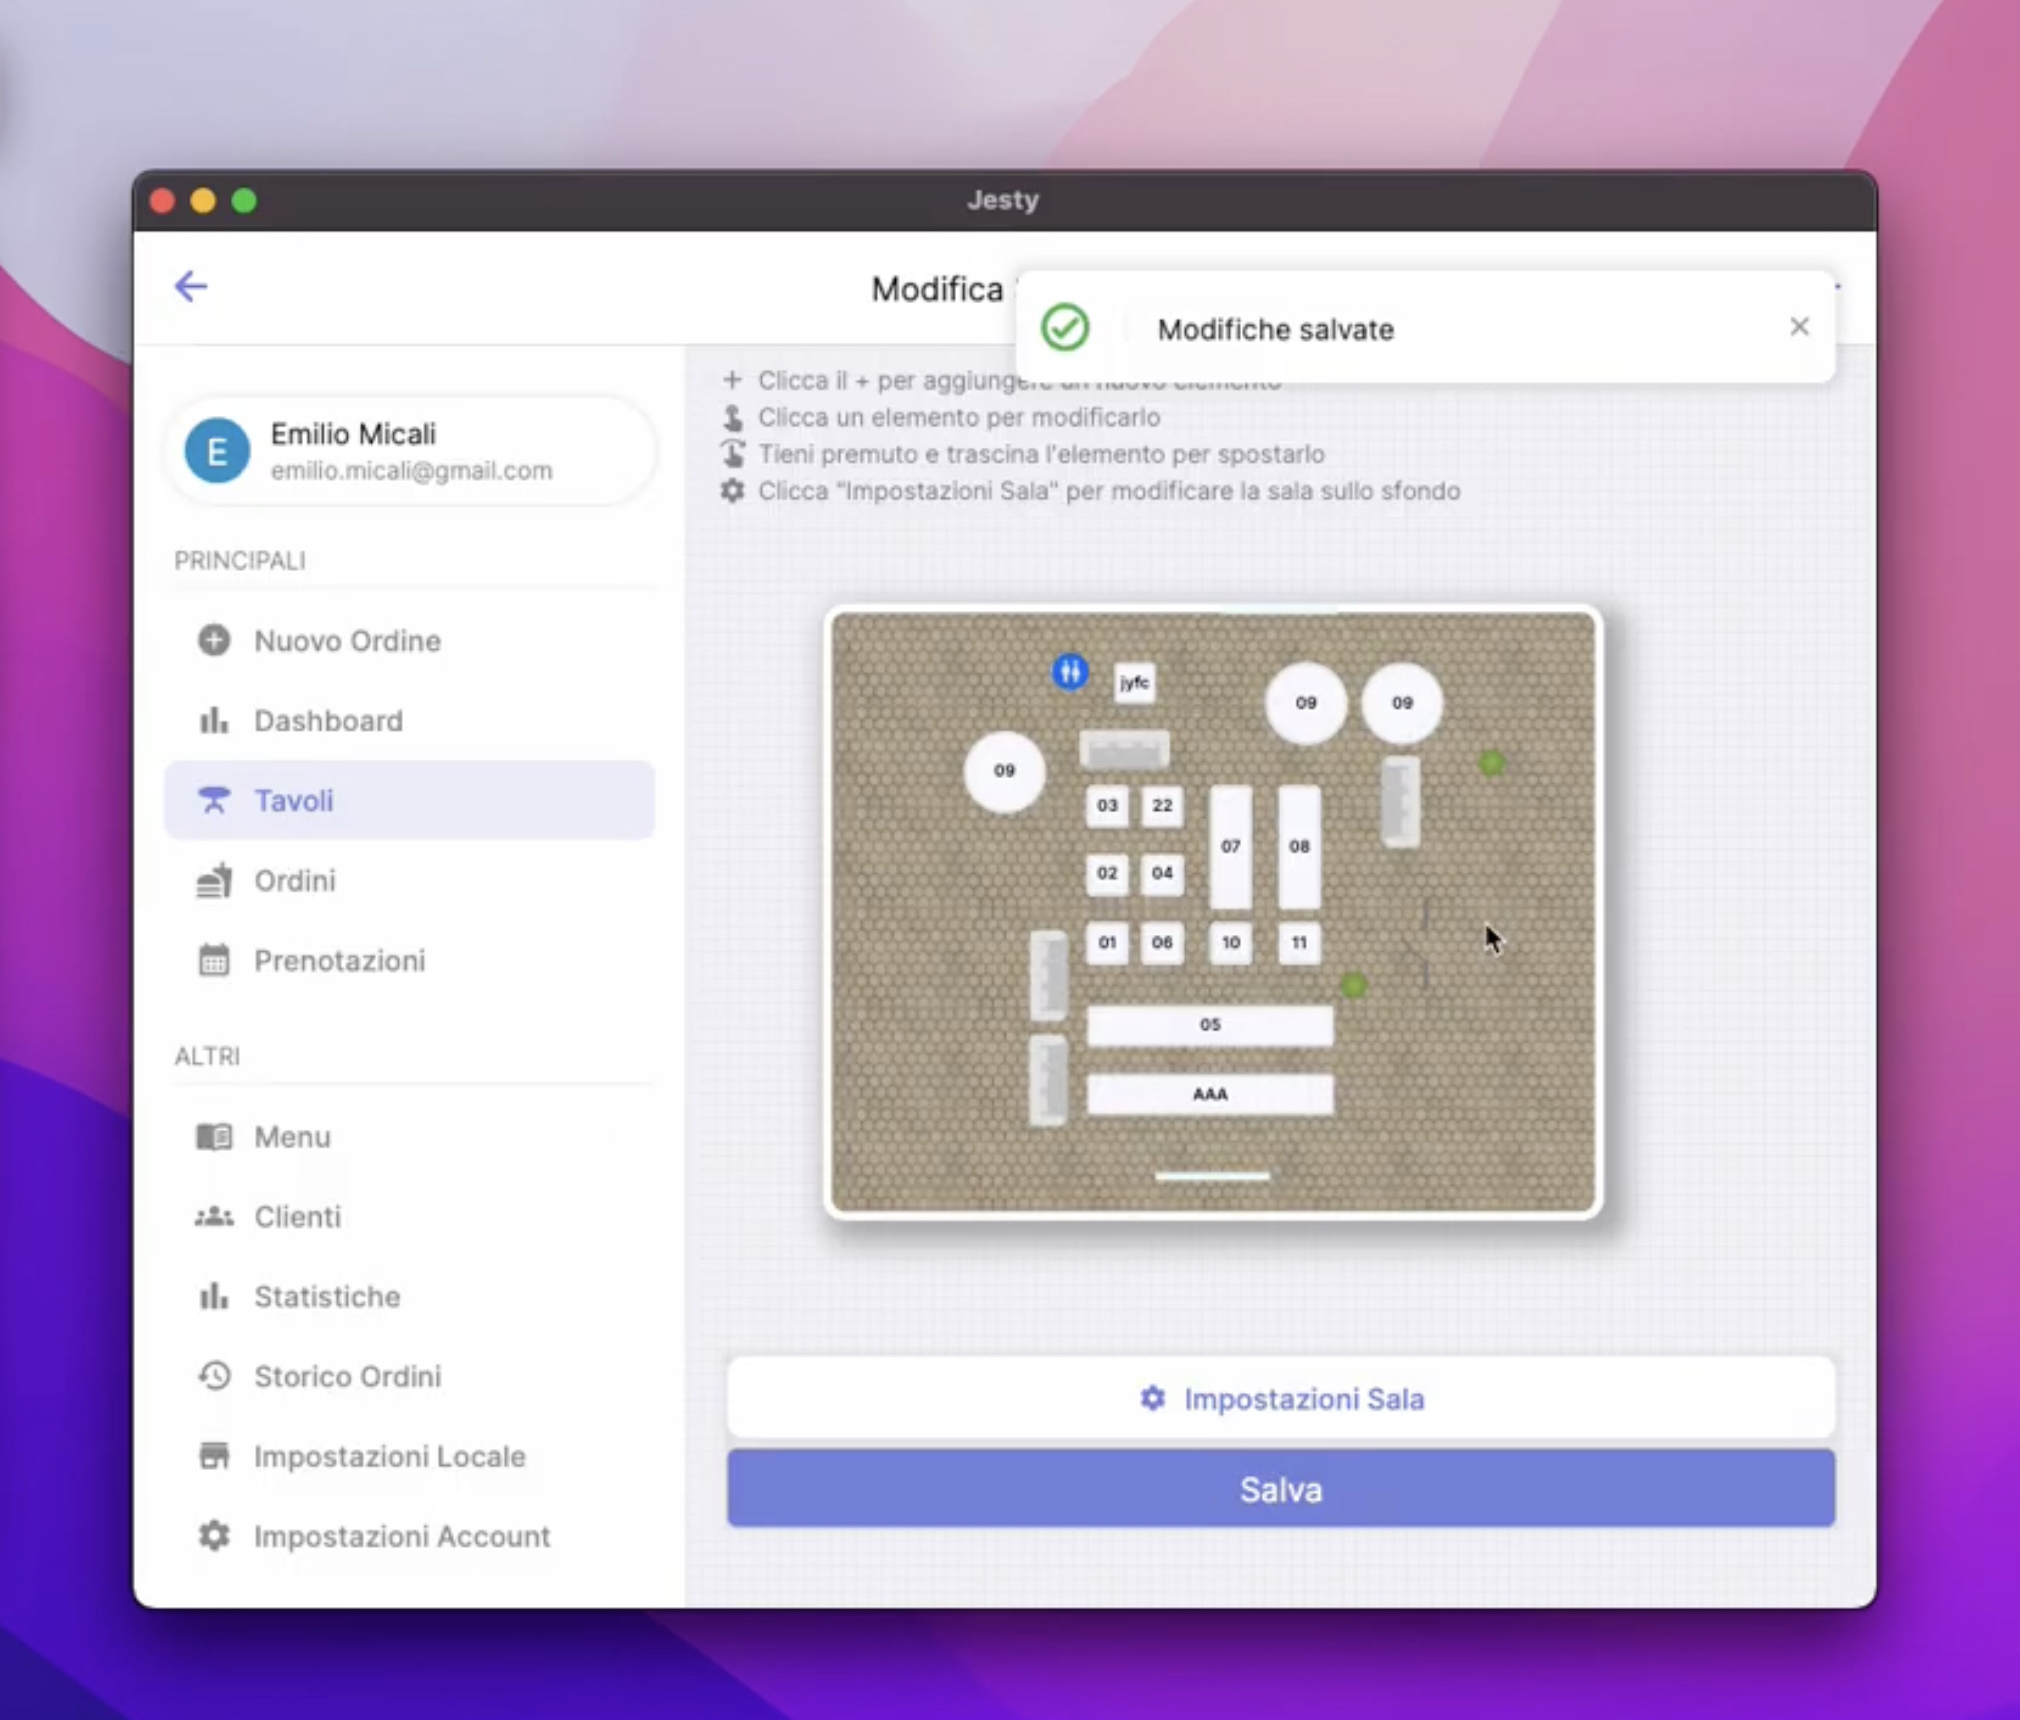Click the Emilio Micali profile card
The image size is (2020, 1720).
click(410, 451)
